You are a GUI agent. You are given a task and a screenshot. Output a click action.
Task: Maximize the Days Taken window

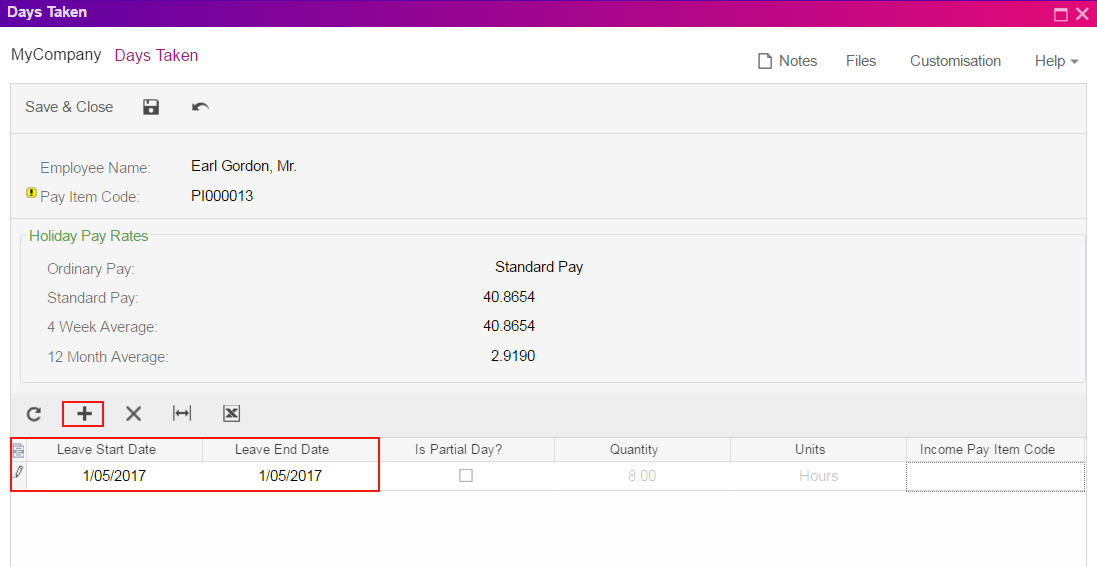tap(1061, 14)
